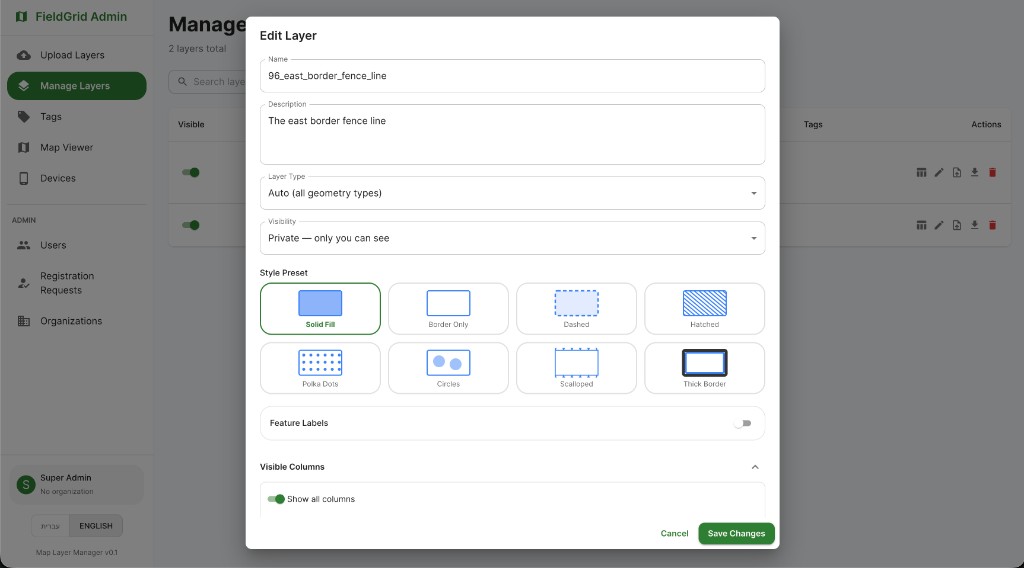
Task: Open Manage Layers in sidebar
Action: point(76,86)
